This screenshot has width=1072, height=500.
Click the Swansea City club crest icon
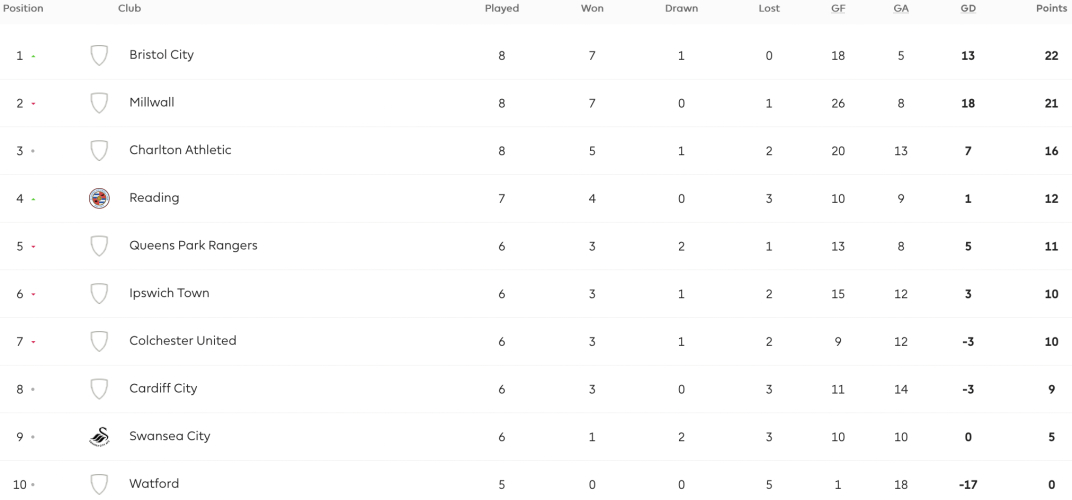[99, 437]
